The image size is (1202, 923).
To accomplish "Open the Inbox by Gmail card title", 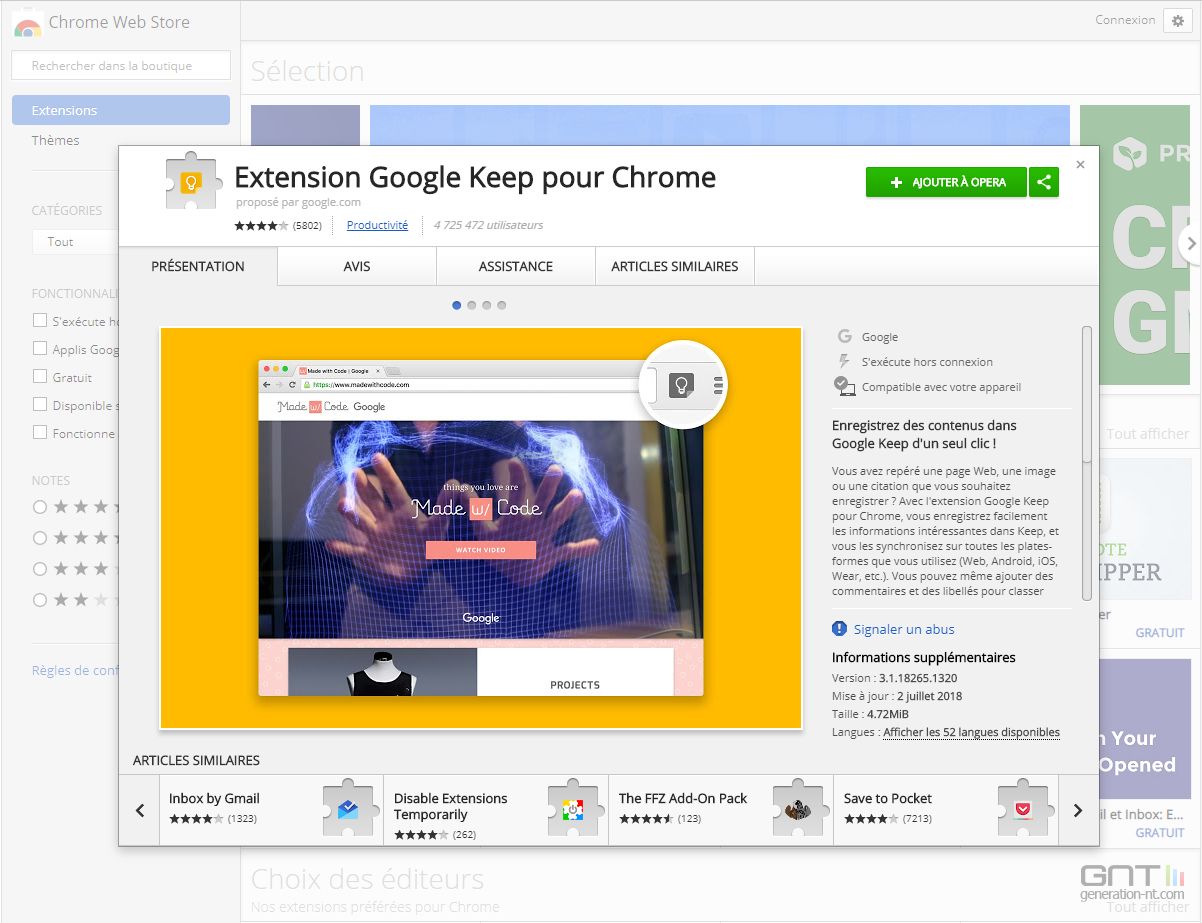I will pyautogui.click(x=214, y=798).
